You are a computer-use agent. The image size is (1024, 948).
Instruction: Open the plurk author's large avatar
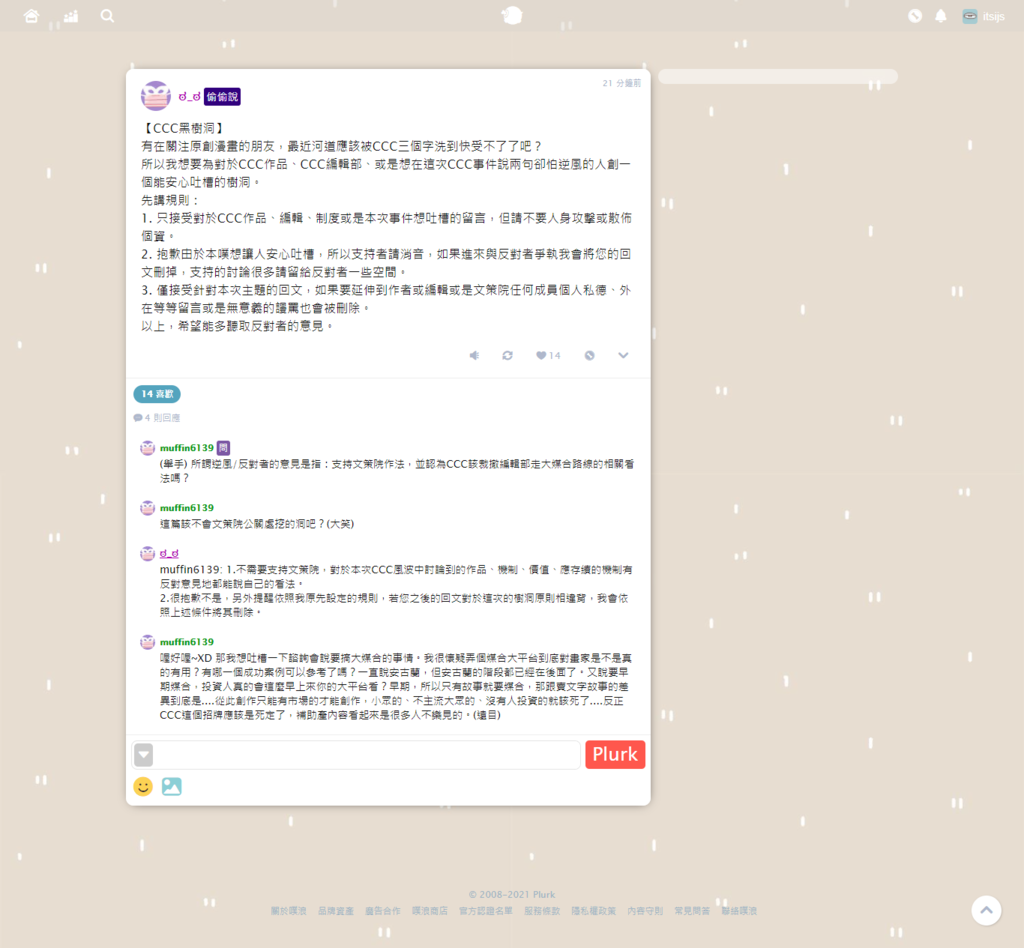click(156, 96)
